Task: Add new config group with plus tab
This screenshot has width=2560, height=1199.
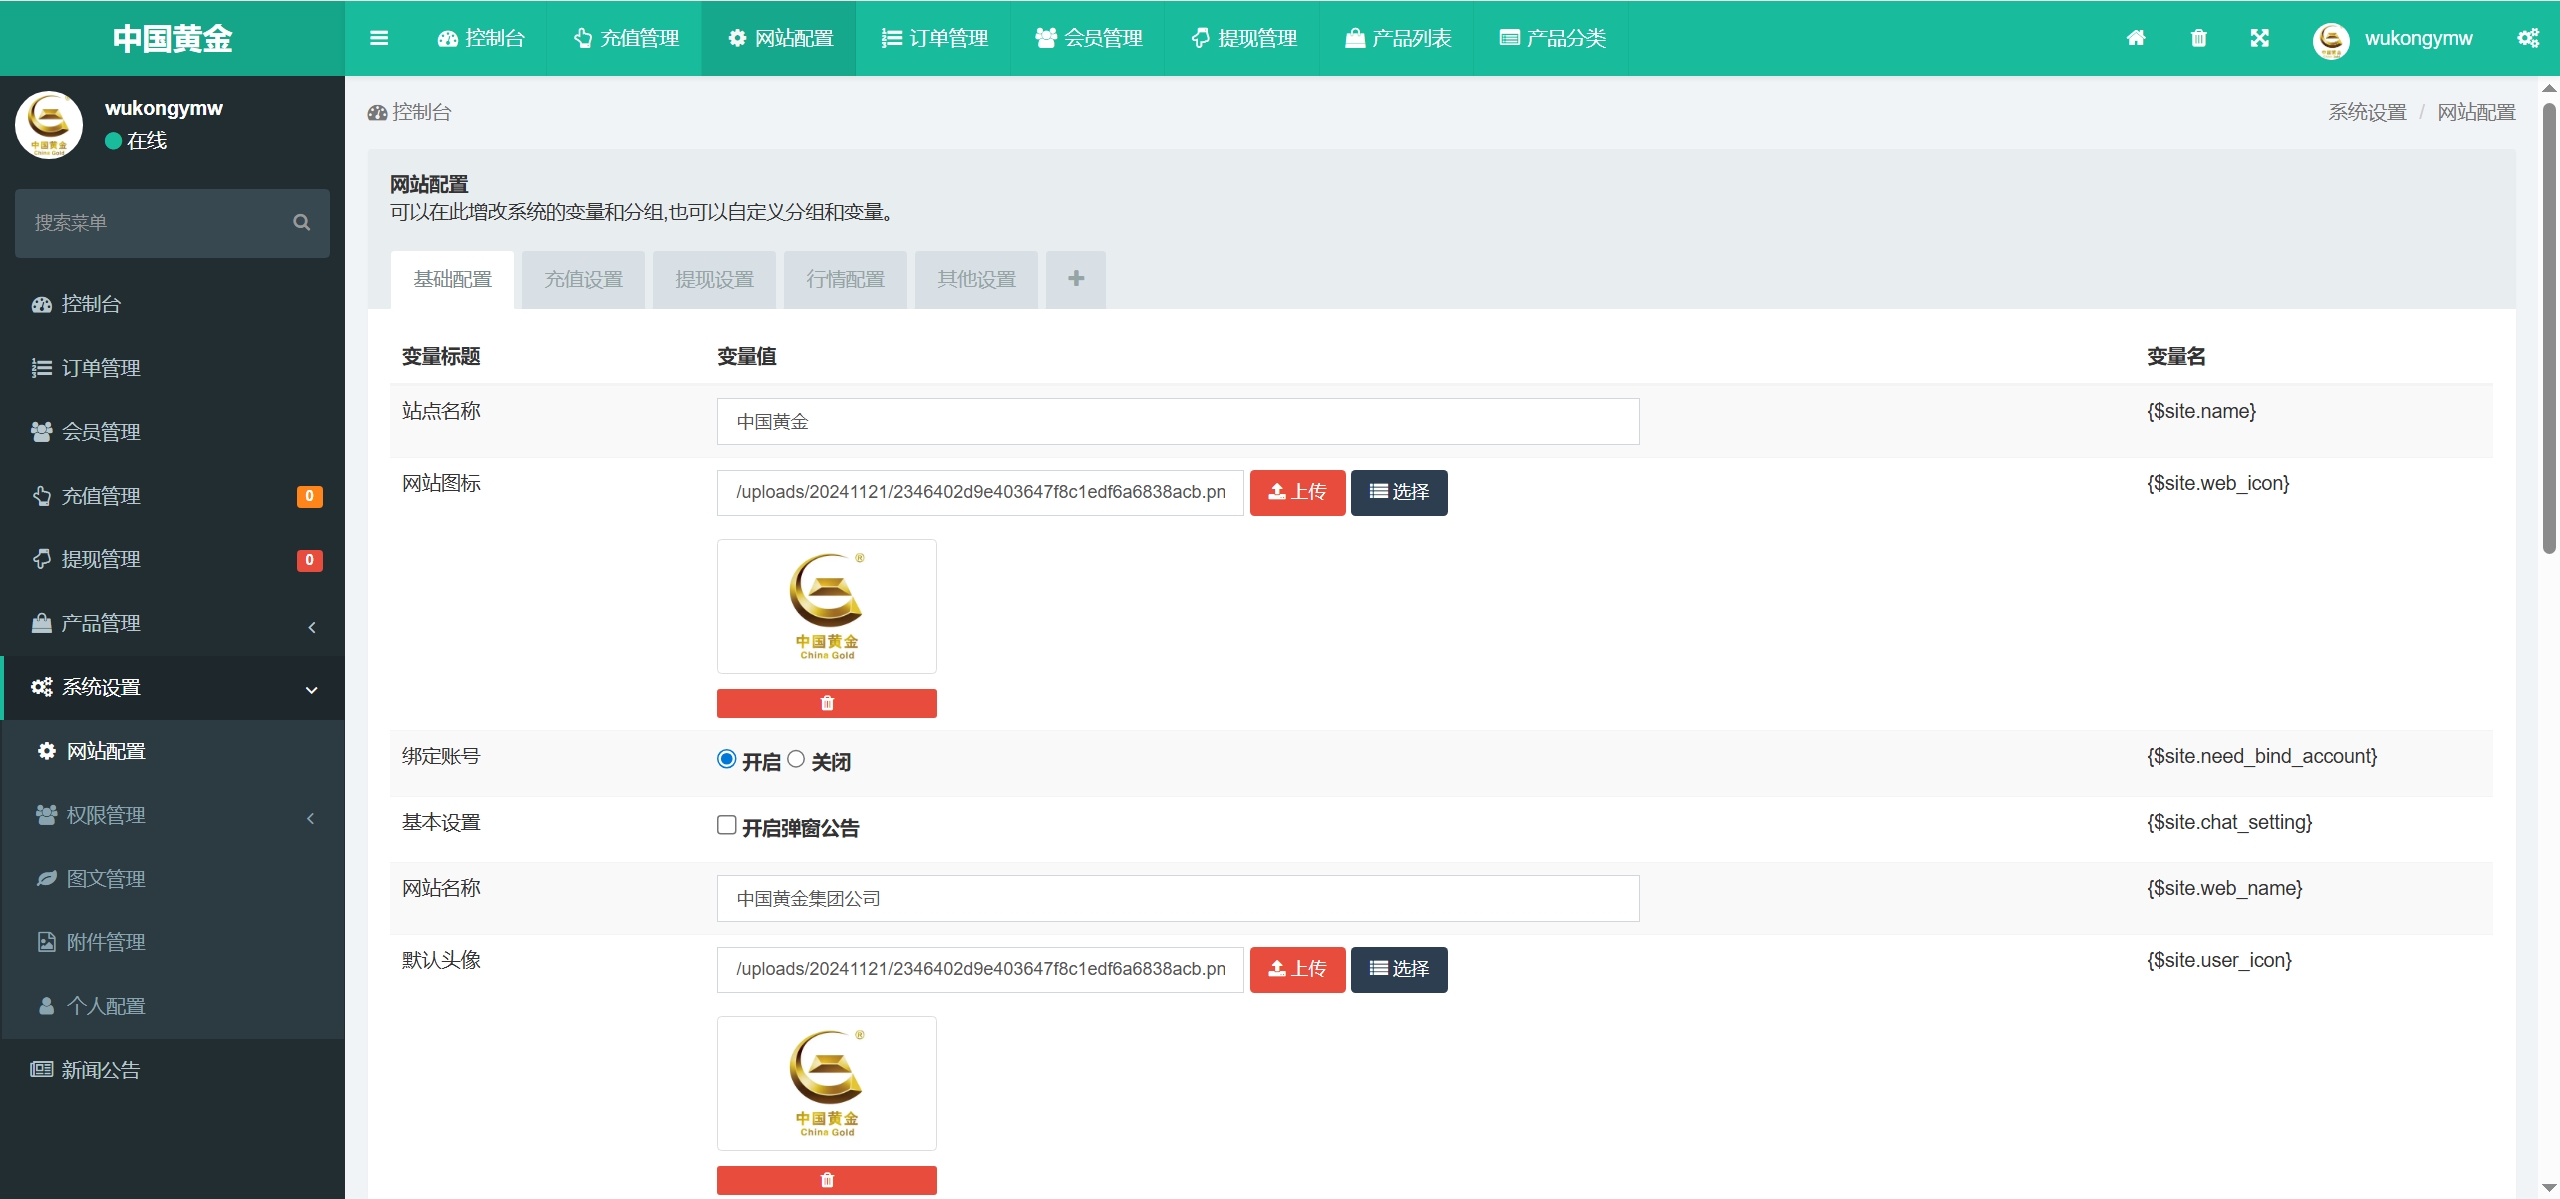Action: click(x=1075, y=279)
